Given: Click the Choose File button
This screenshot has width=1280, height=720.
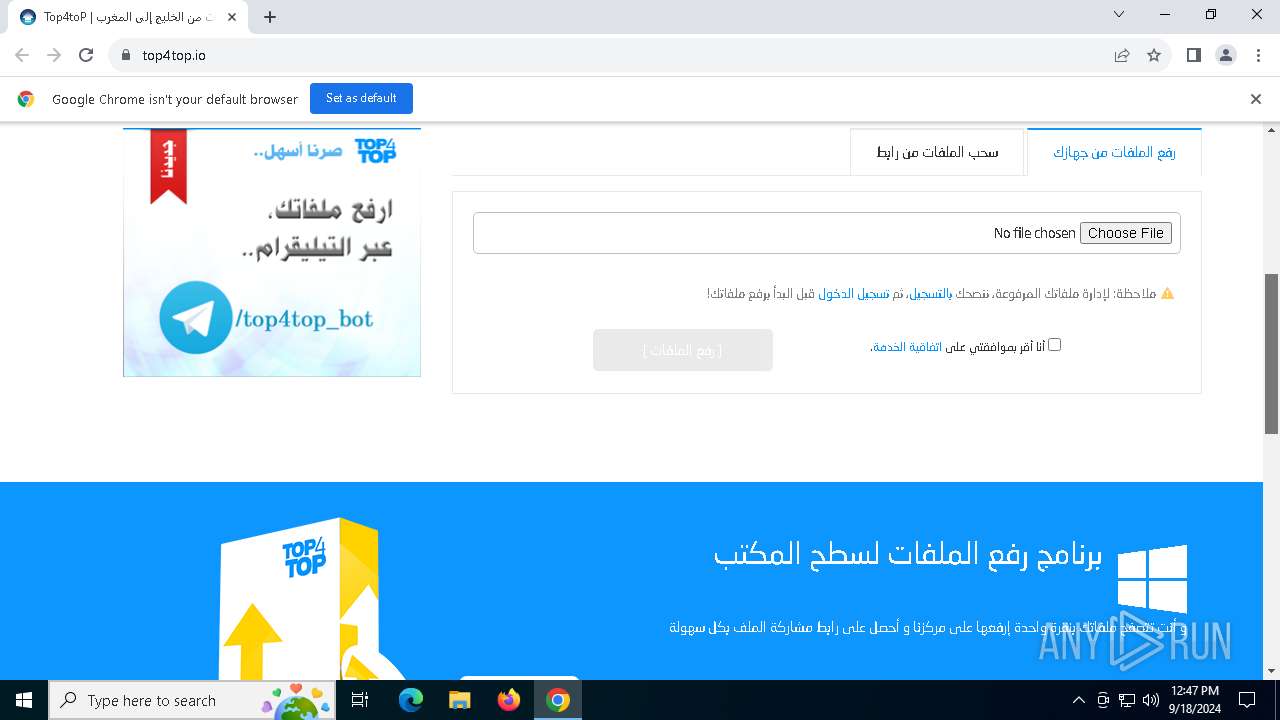Looking at the screenshot, I should pos(1125,233).
